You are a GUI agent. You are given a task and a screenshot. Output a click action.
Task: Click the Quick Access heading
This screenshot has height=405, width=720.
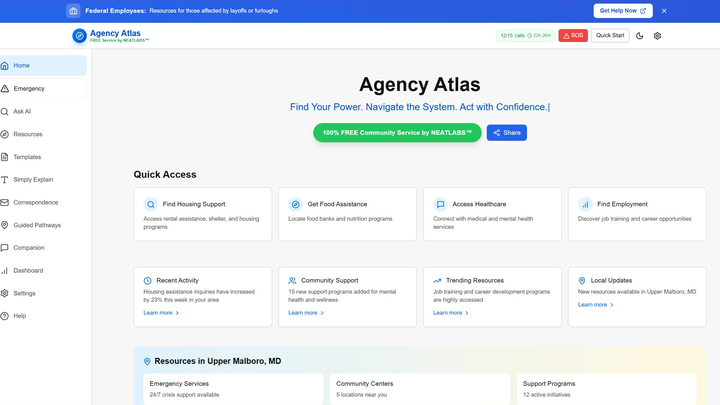pyautogui.click(x=165, y=174)
